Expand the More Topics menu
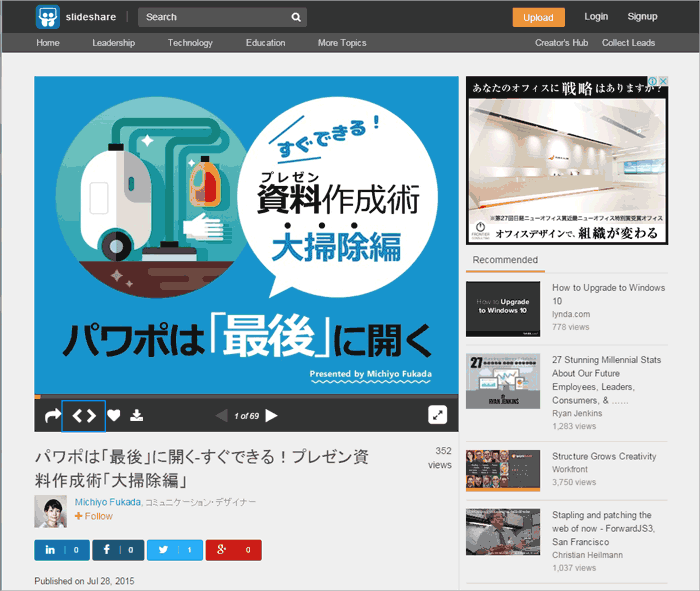700x591 pixels. pyautogui.click(x=342, y=43)
